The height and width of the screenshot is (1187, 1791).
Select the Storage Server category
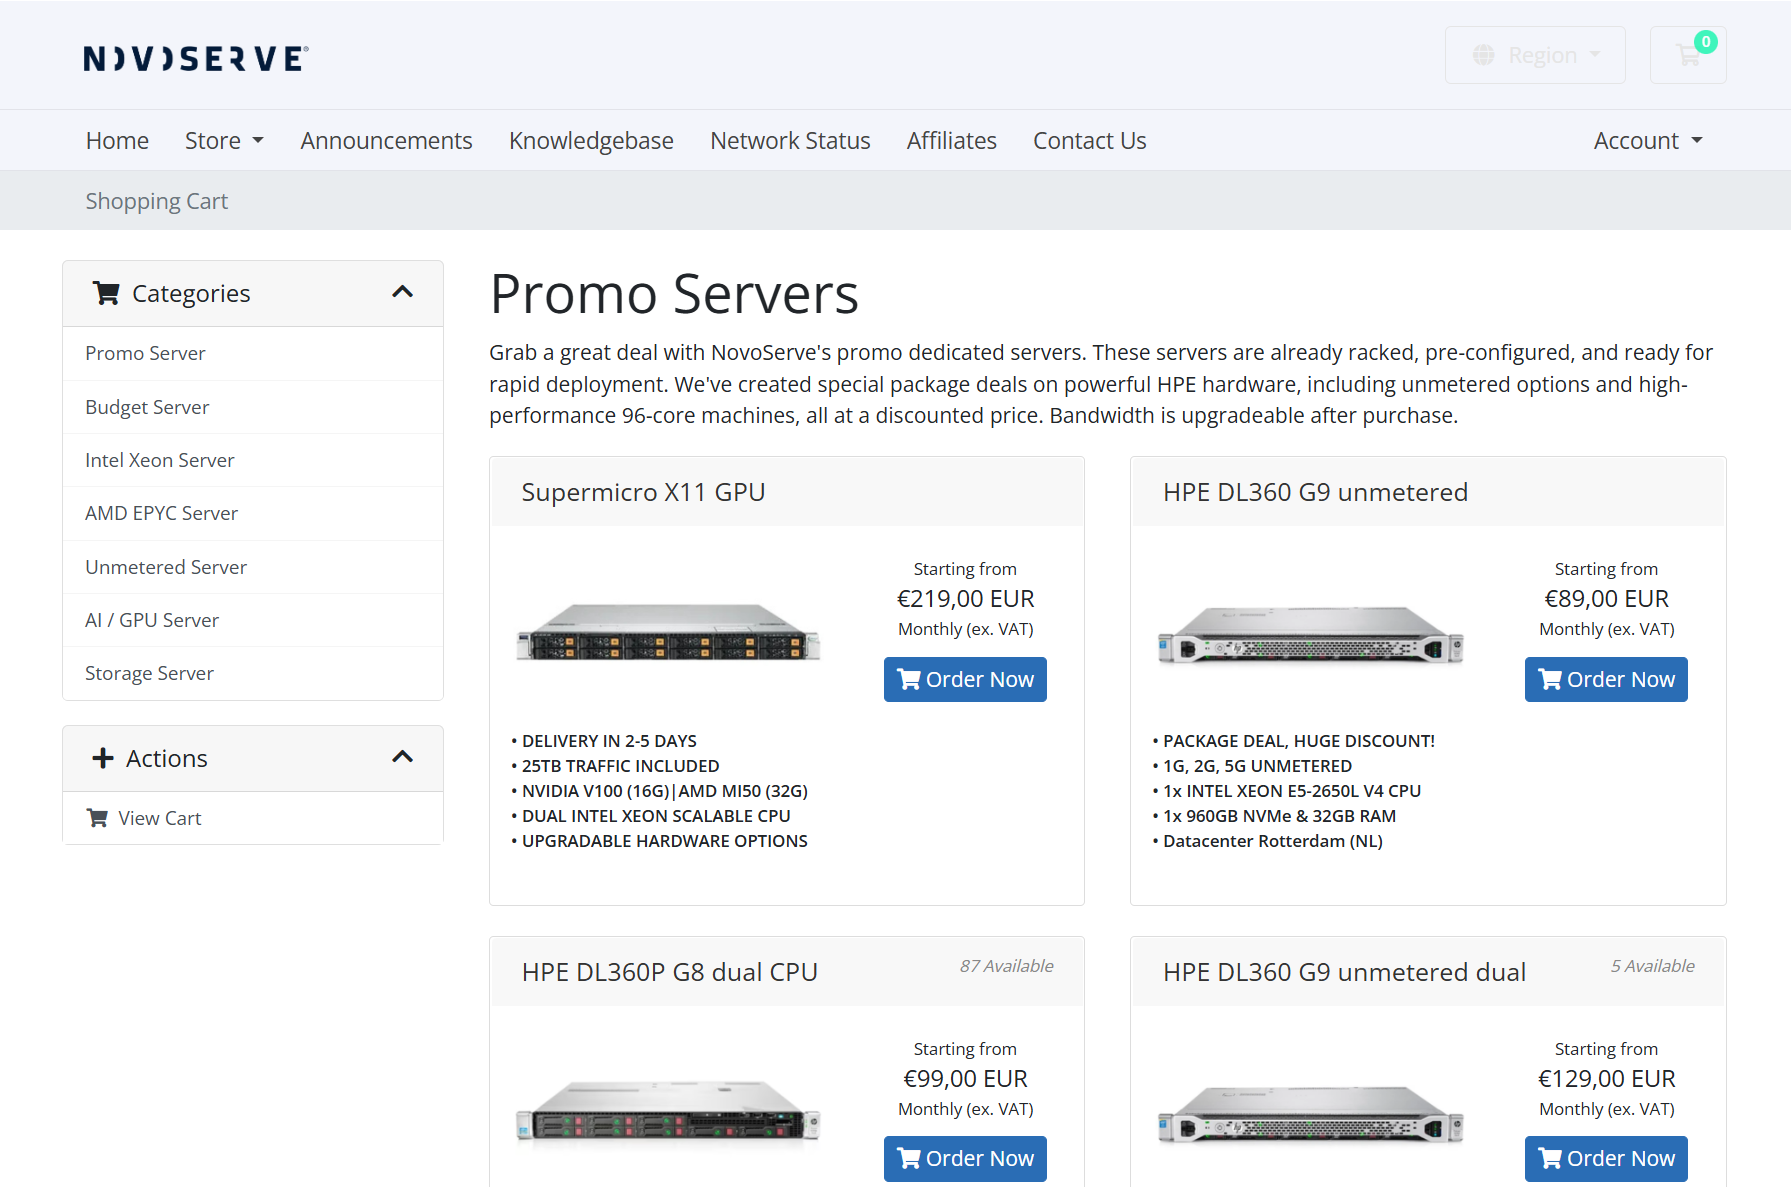(253, 673)
